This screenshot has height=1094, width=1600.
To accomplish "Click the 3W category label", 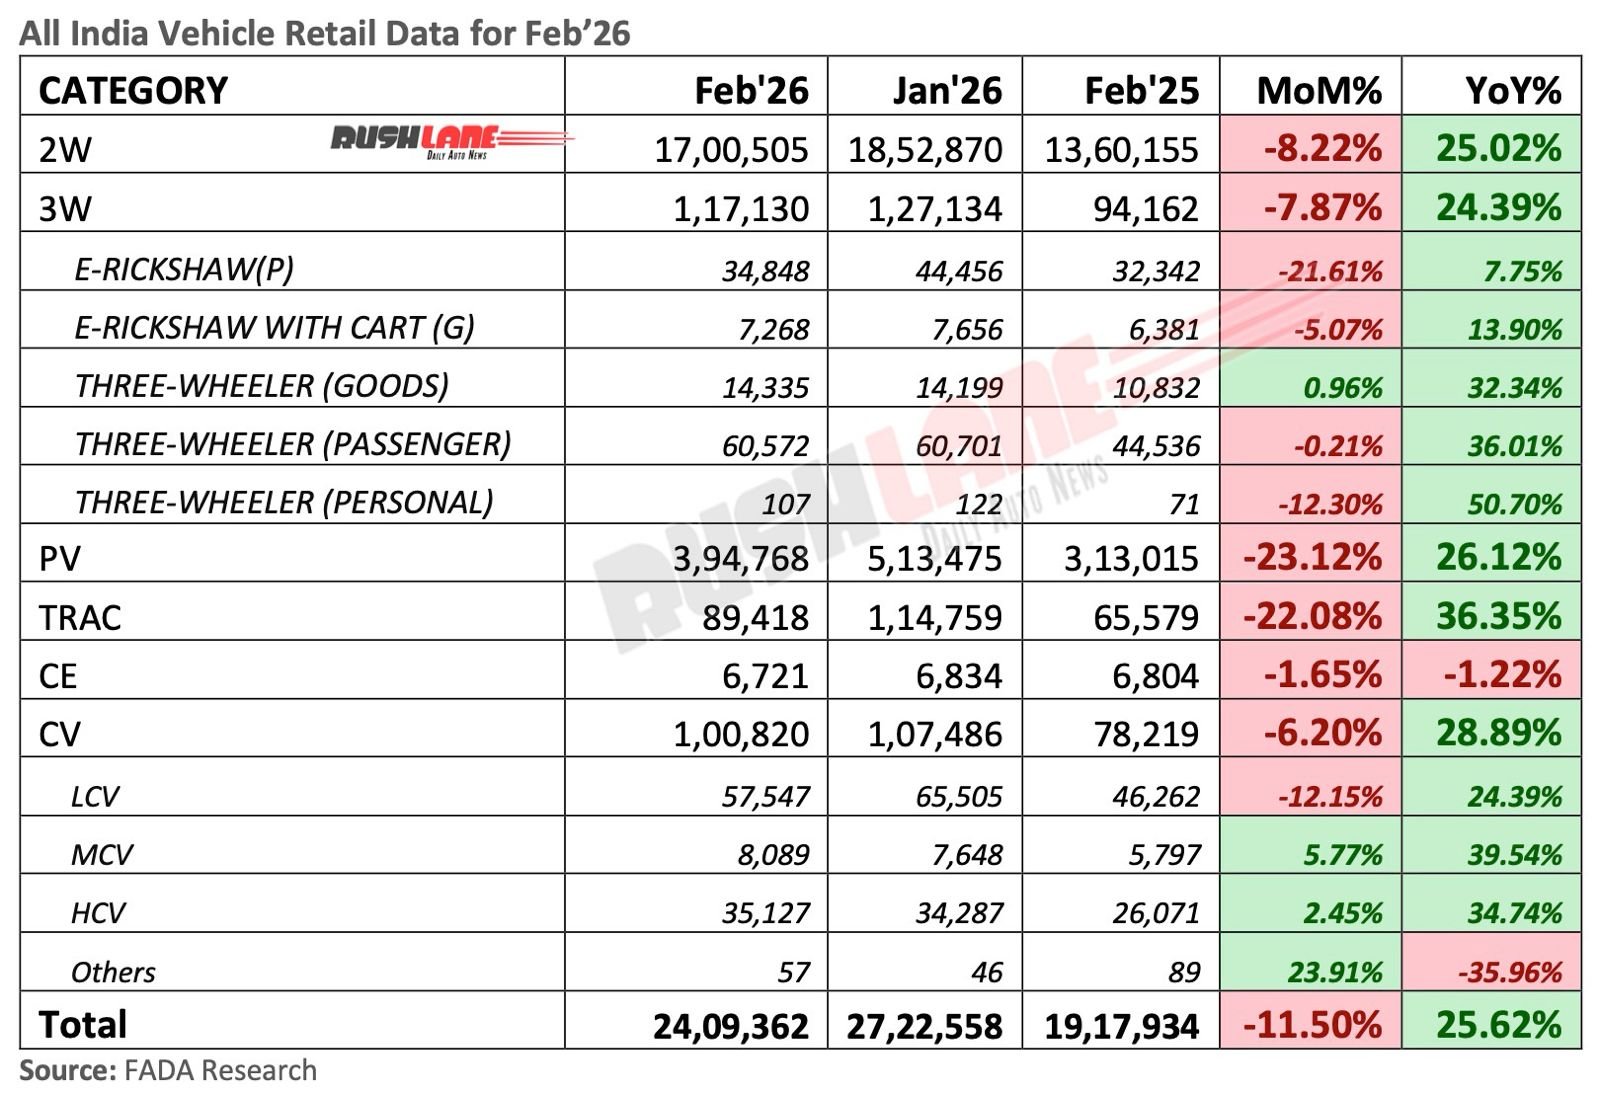I will tap(60, 208).
